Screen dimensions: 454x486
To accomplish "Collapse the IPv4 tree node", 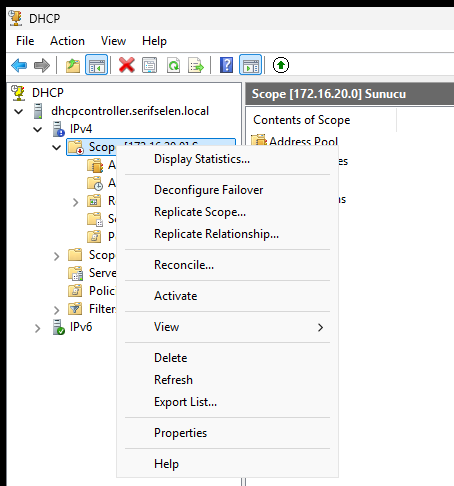I will 38,129.
